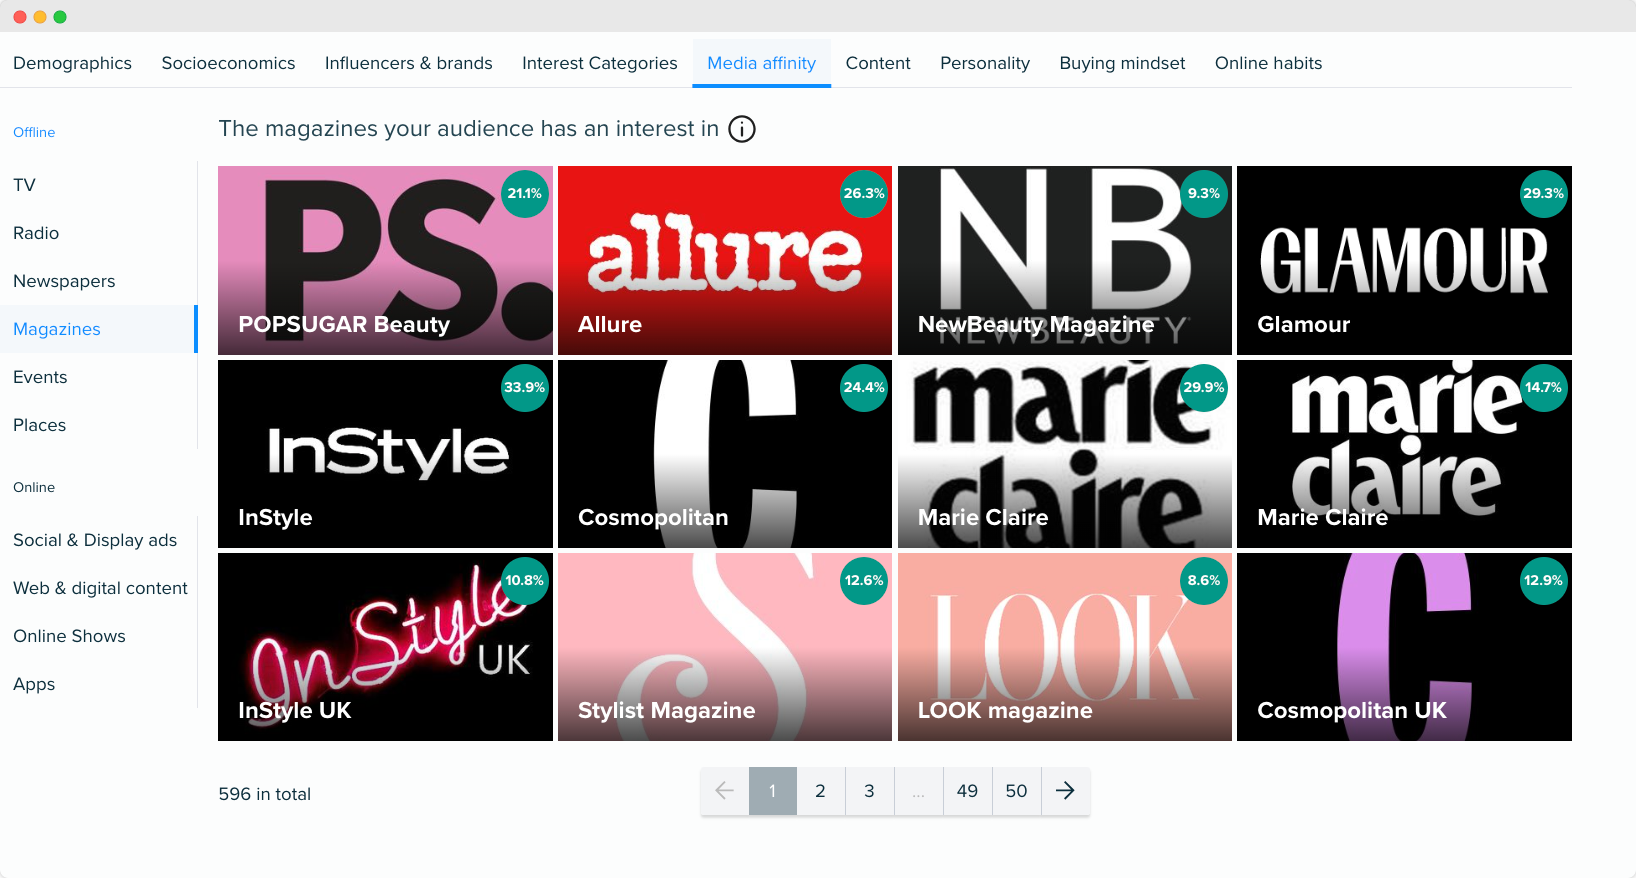Click the 12.9% badge on Cosmopolitan UK
Viewport: 1636px width, 878px height.
click(x=1544, y=581)
